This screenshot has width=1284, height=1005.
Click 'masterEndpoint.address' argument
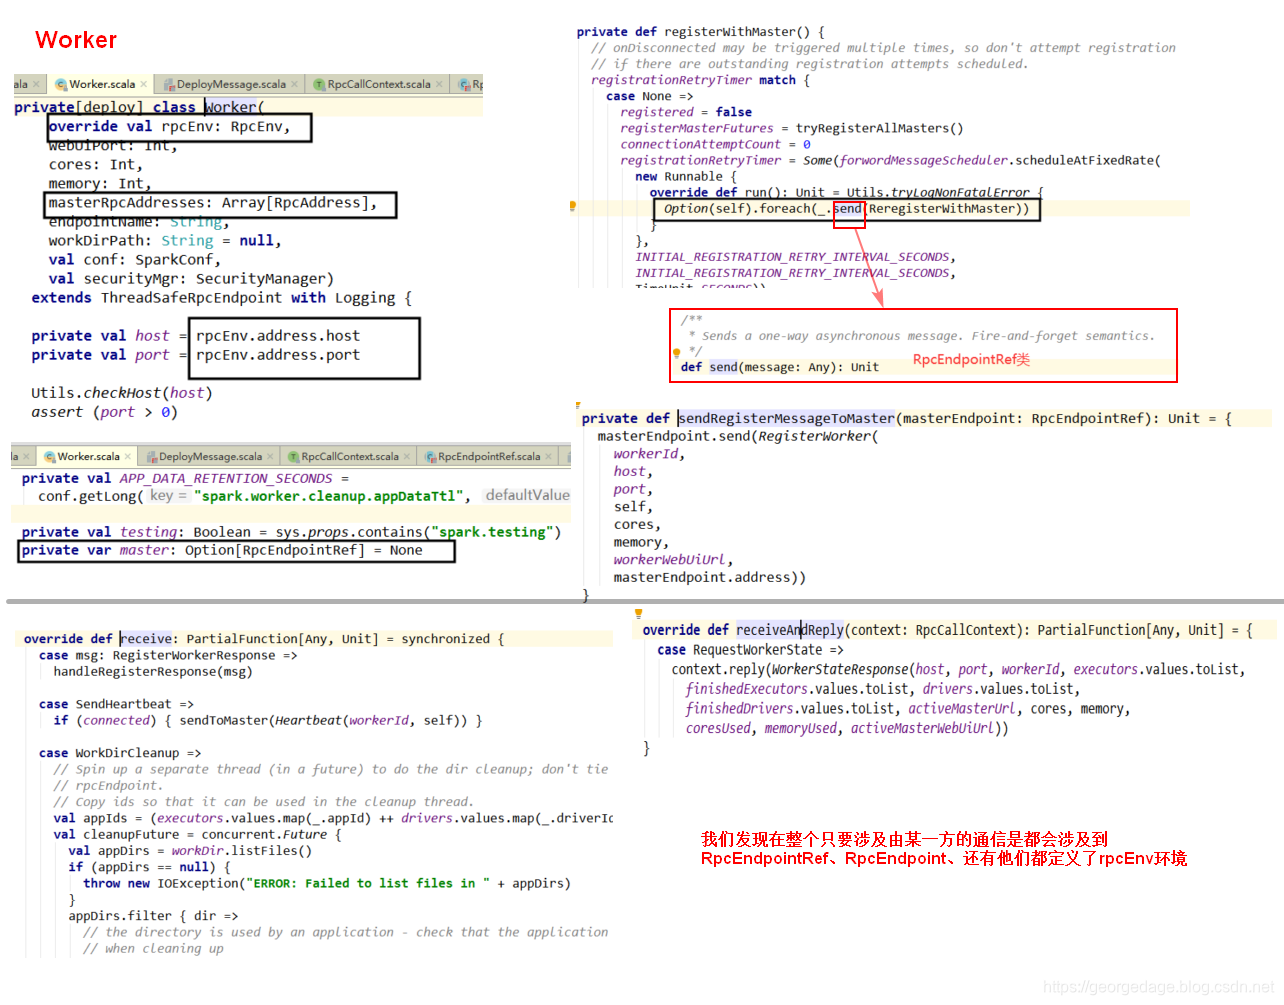click(x=701, y=578)
